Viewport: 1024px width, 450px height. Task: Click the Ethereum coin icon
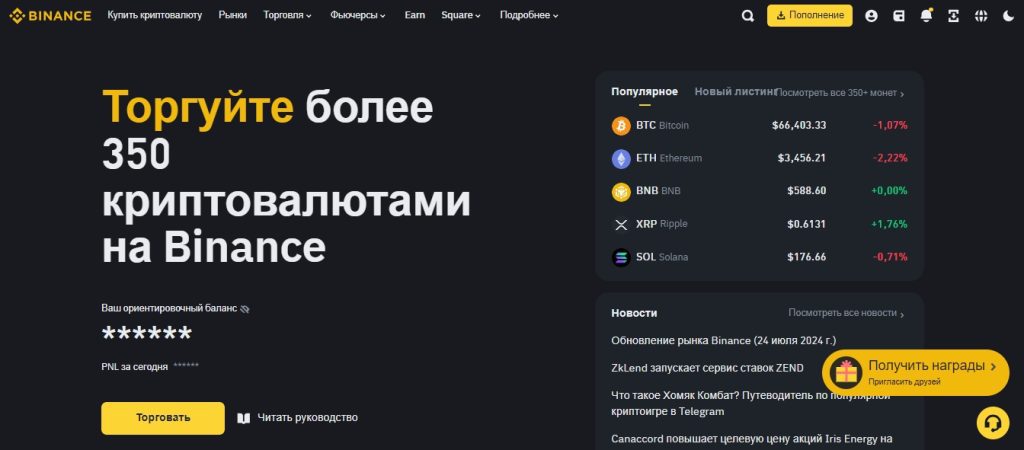pos(621,159)
